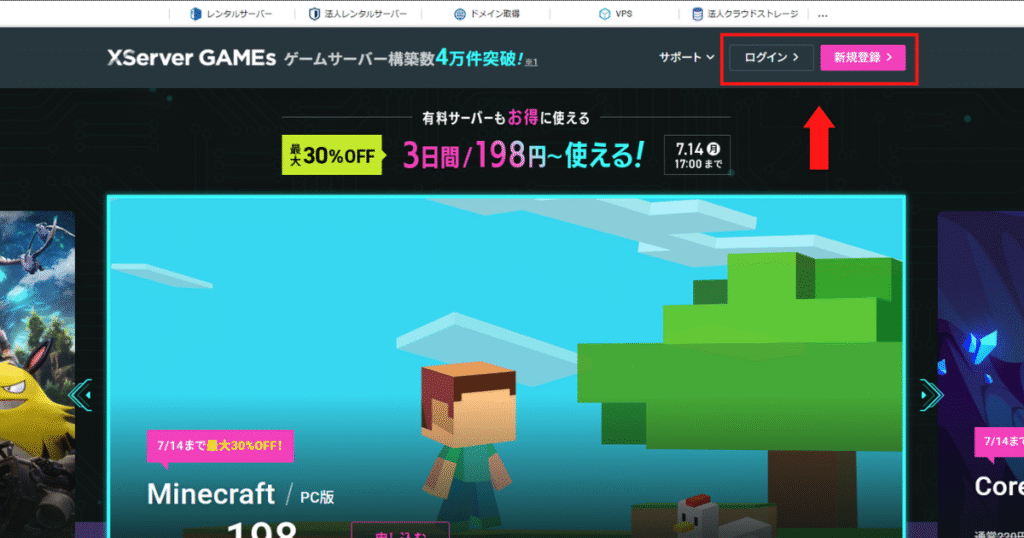Screen dimensions: 1024x538
Task: Click the three-dots more services menu
Action: click(823, 14)
